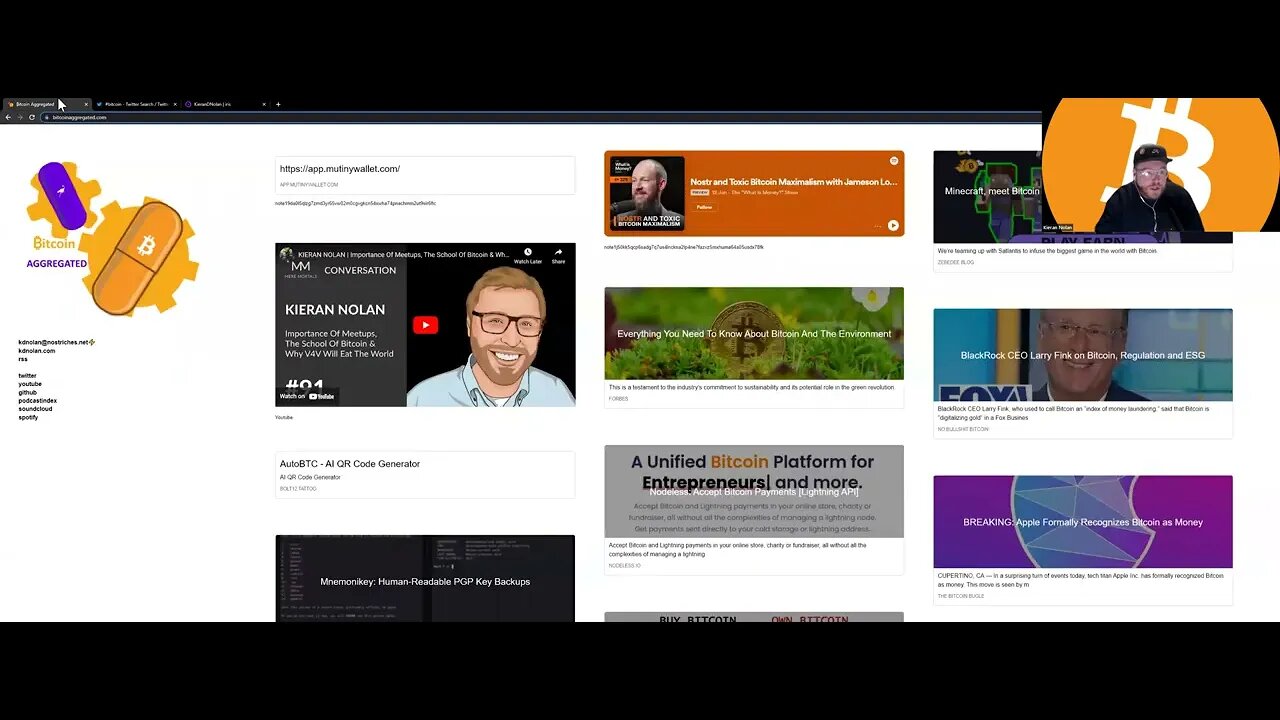Click the browser back arrow

pos(8,117)
